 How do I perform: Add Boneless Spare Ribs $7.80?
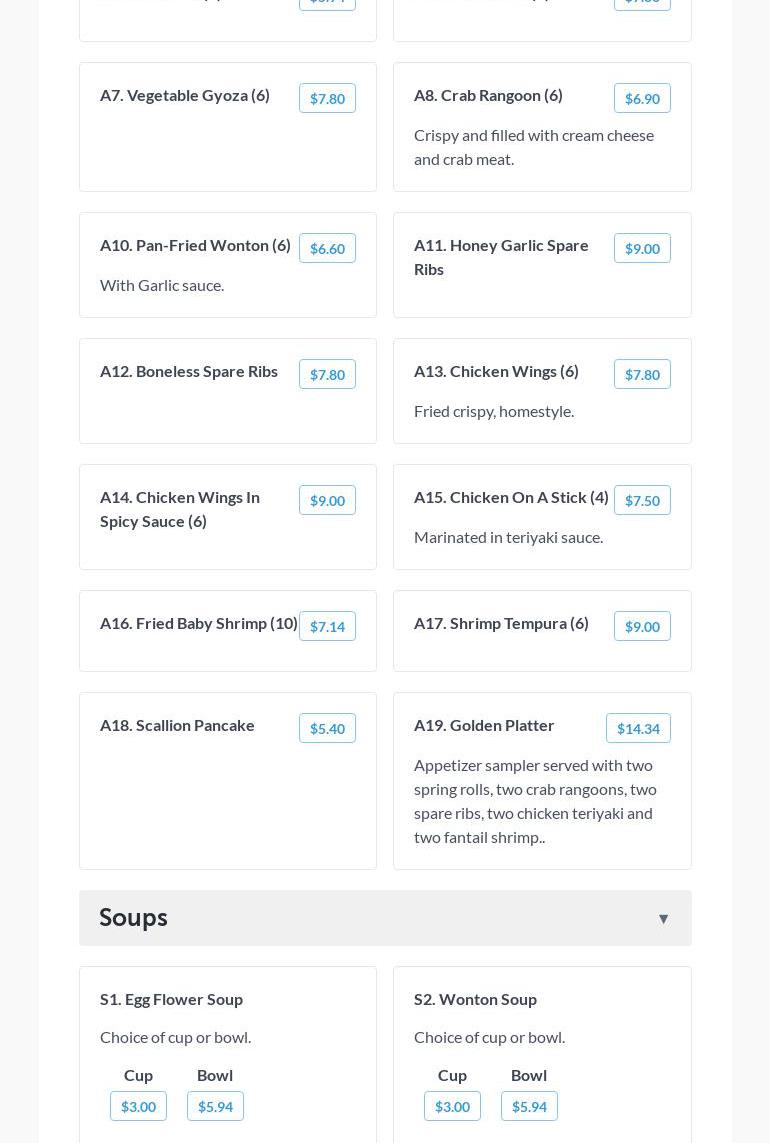pos(327,374)
